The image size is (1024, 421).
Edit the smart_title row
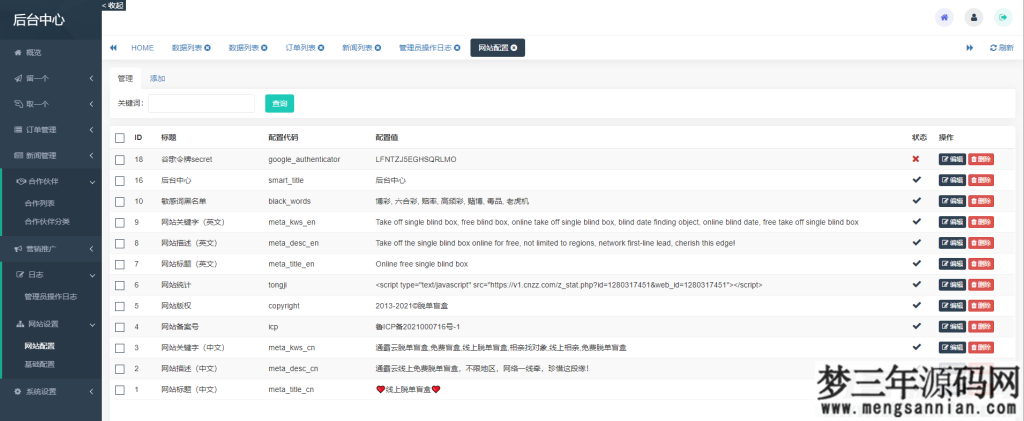point(952,180)
